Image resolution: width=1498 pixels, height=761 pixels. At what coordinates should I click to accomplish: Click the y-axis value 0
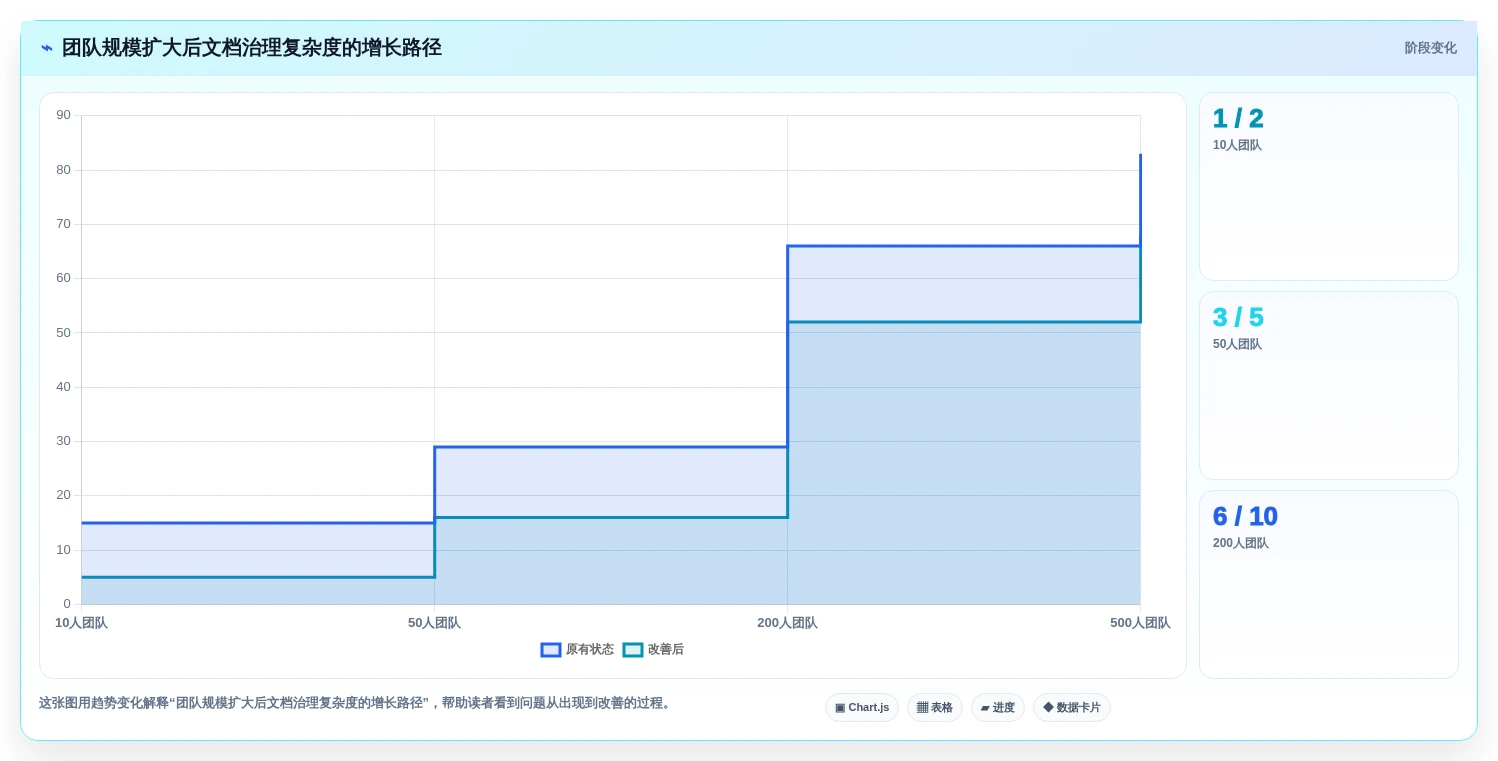67,604
